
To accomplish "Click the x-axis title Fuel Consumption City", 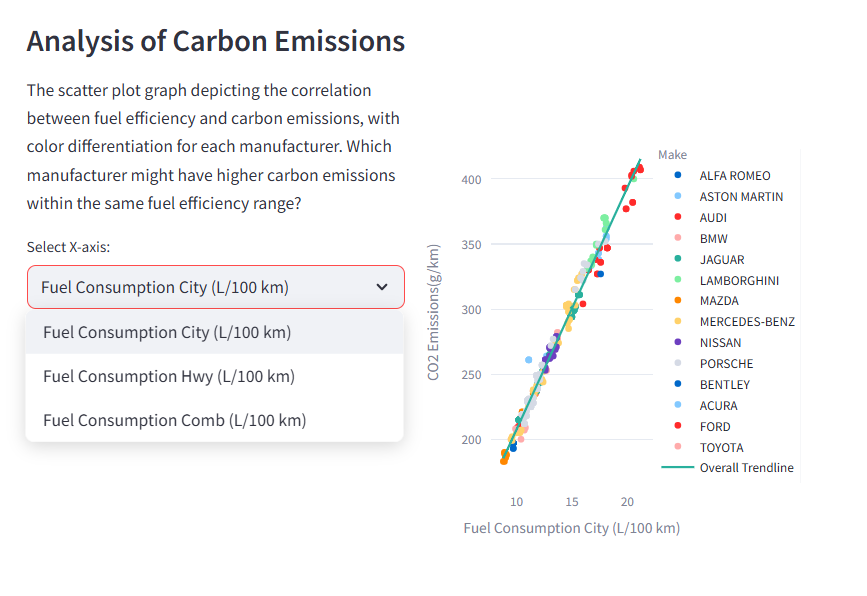I will [572, 528].
